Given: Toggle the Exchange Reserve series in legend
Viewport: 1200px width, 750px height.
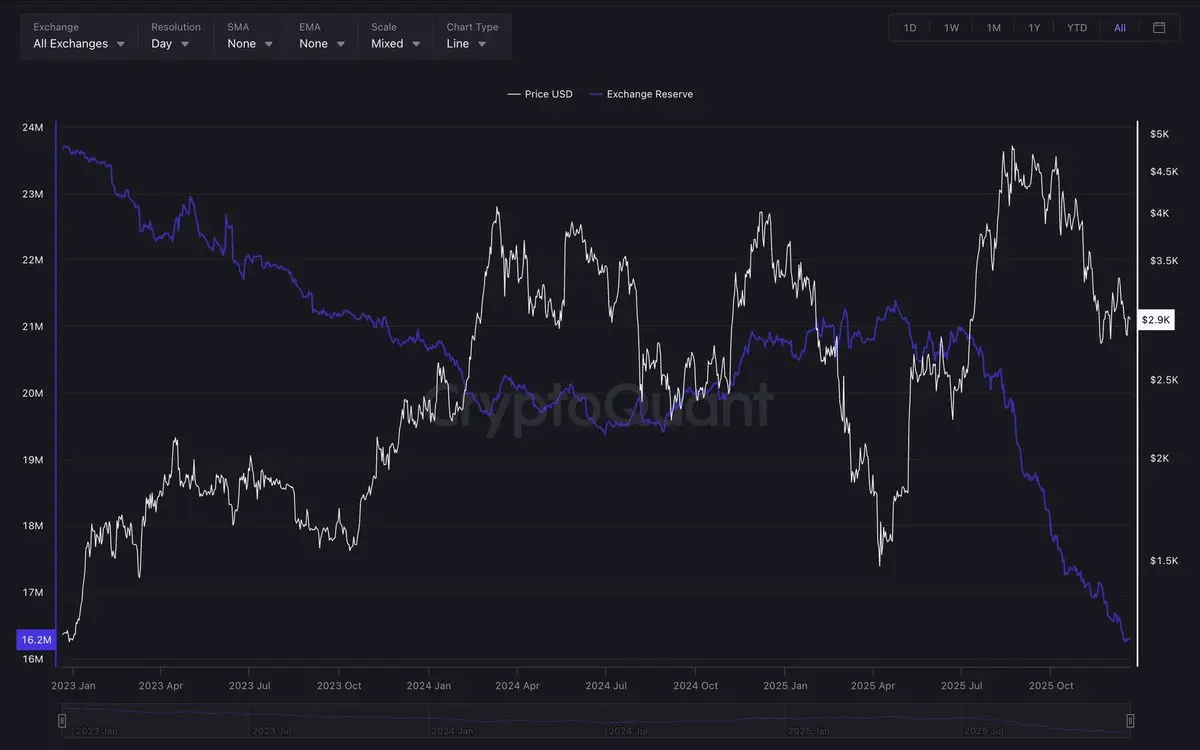Looking at the screenshot, I should tap(641, 94).
